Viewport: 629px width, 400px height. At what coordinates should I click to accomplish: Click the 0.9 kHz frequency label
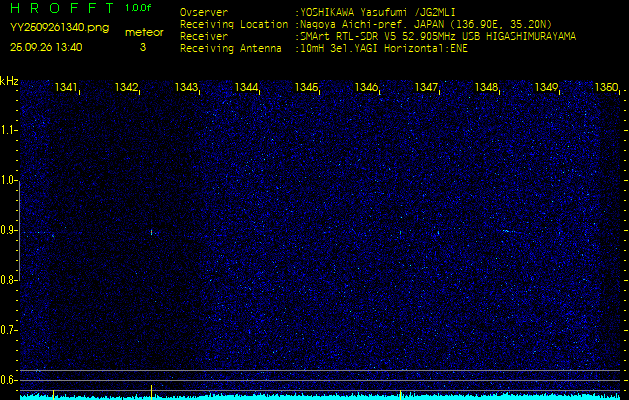click(9, 230)
